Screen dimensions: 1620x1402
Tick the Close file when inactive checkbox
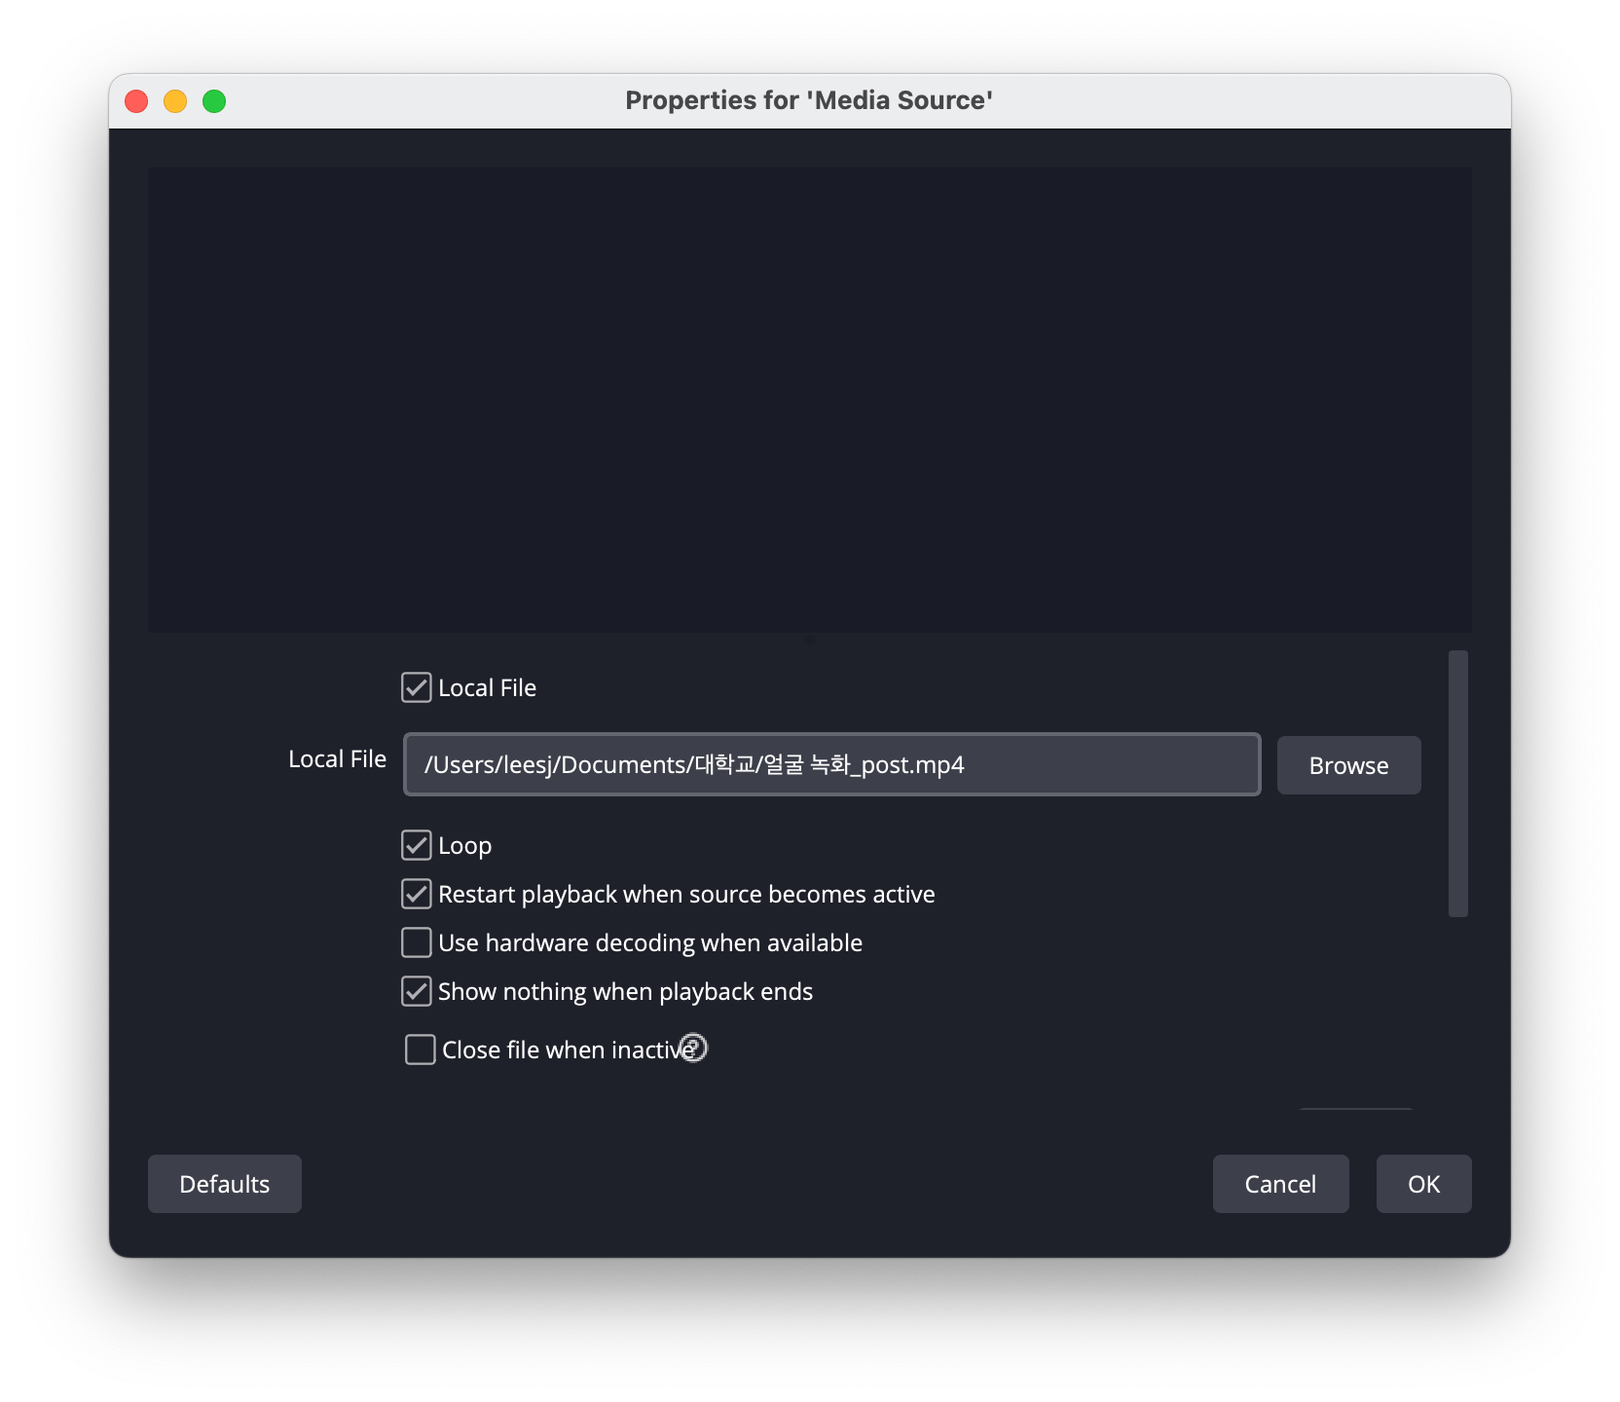click(x=420, y=1050)
